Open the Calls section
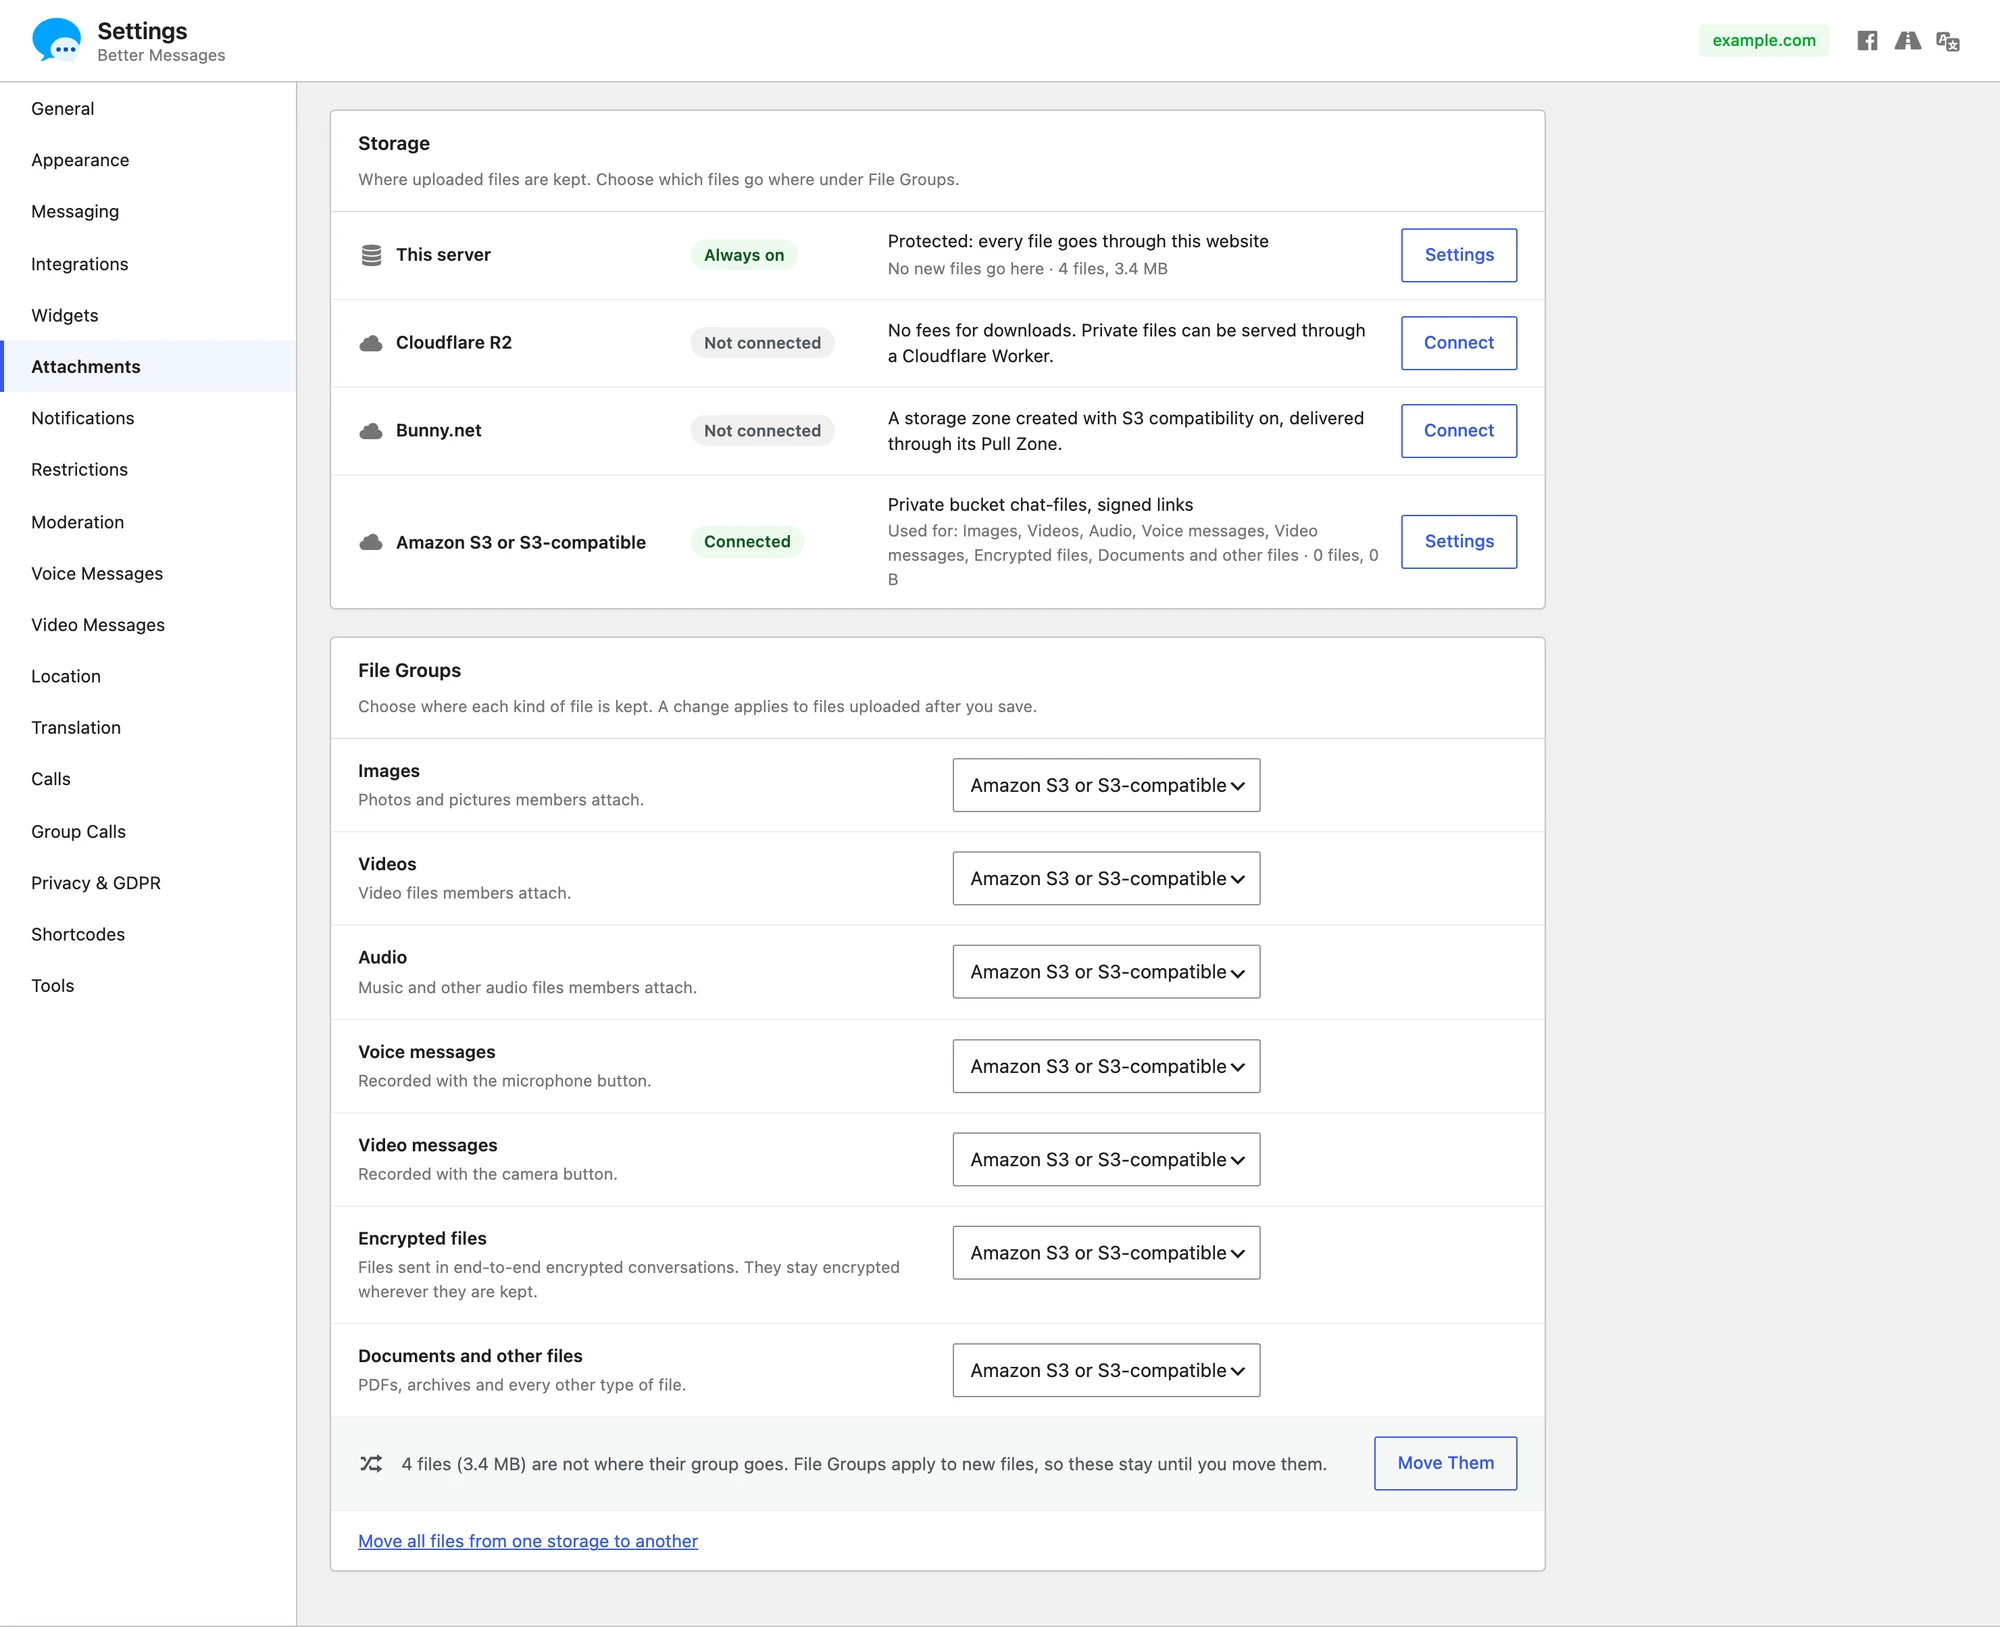 (x=148, y=779)
